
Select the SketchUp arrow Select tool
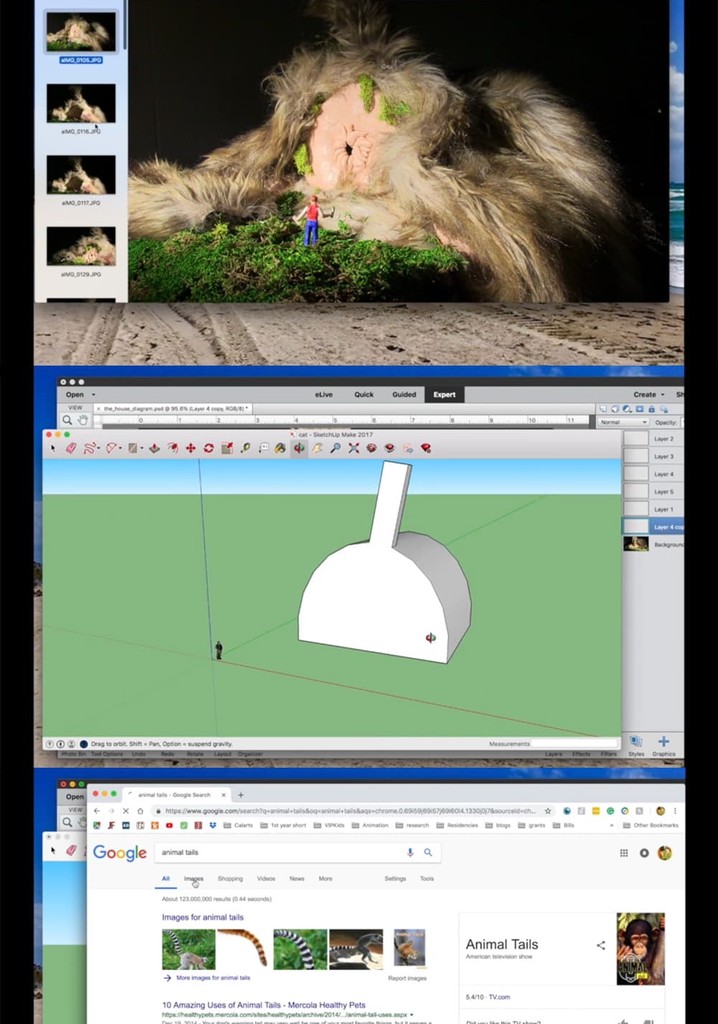pyautogui.click(x=53, y=448)
